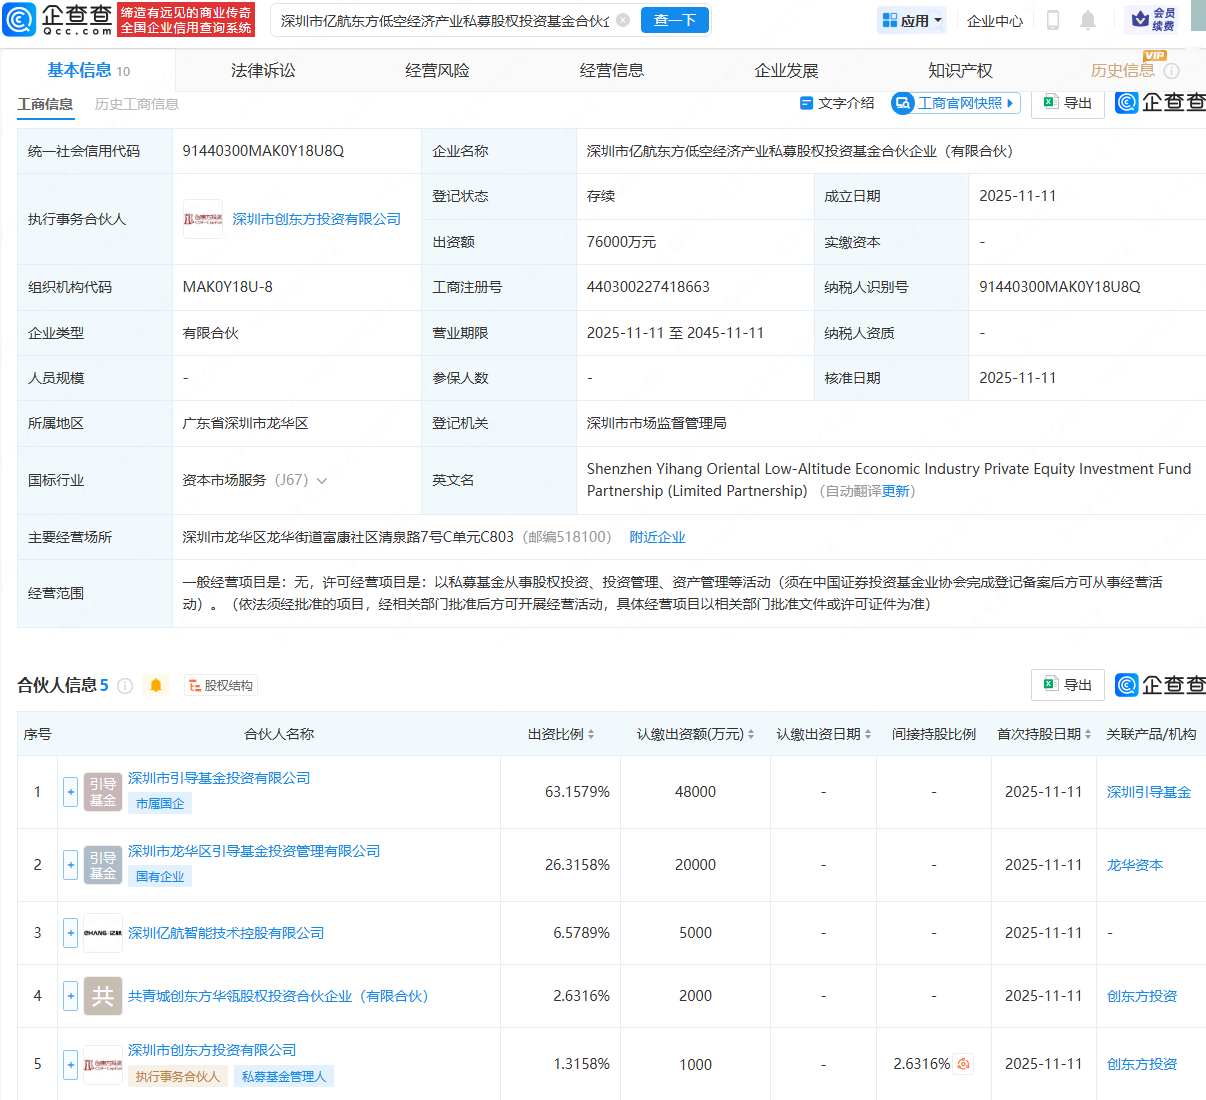Switch to the 法律诉讼 tab
This screenshot has width=1206, height=1100.
click(x=263, y=70)
